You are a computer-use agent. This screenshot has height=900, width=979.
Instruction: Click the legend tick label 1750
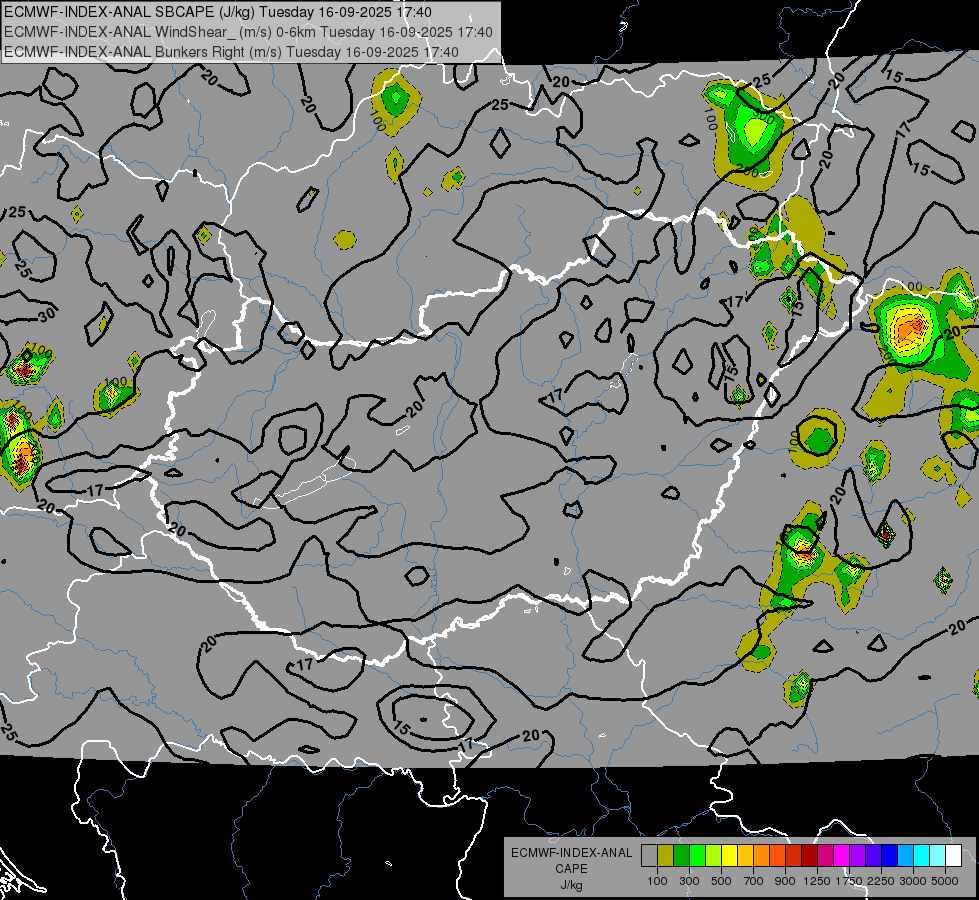pyautogui.click(x=849, y=881)
